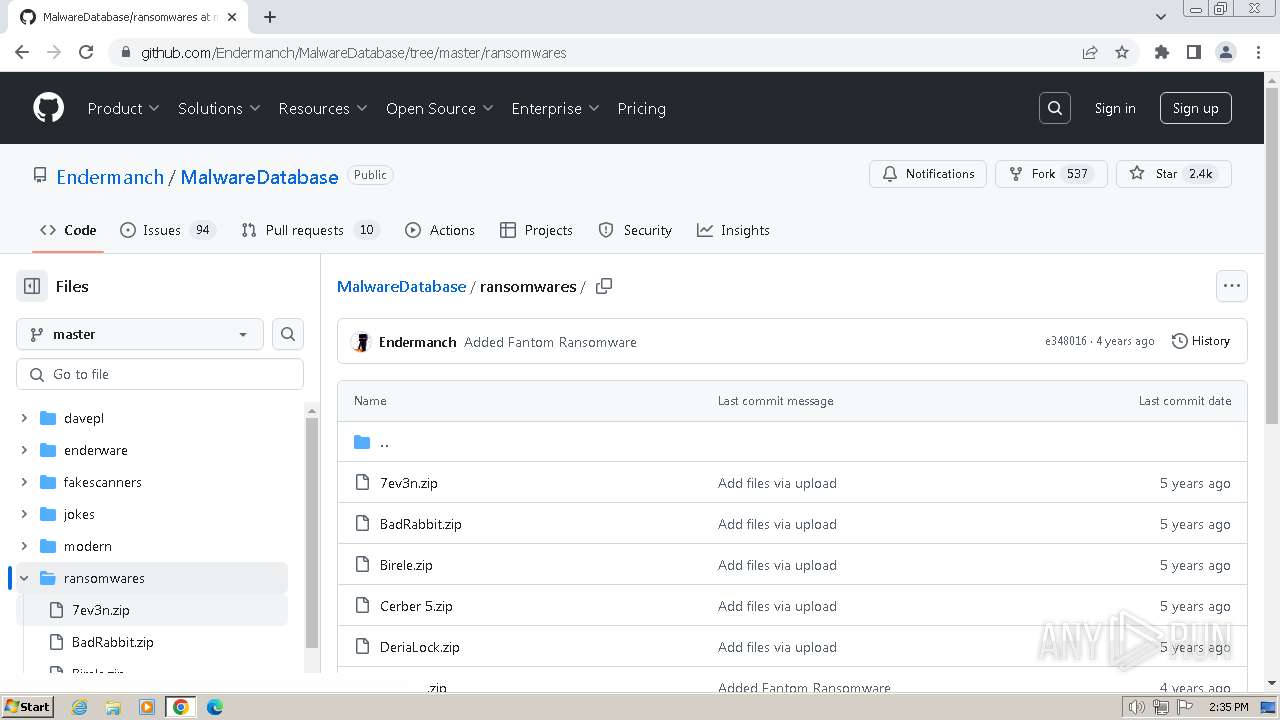The height and width of the screenshot is (720, 1280).
Task: Open Cerber 5.zip in the file list
Action: click(x=416, y=606)
